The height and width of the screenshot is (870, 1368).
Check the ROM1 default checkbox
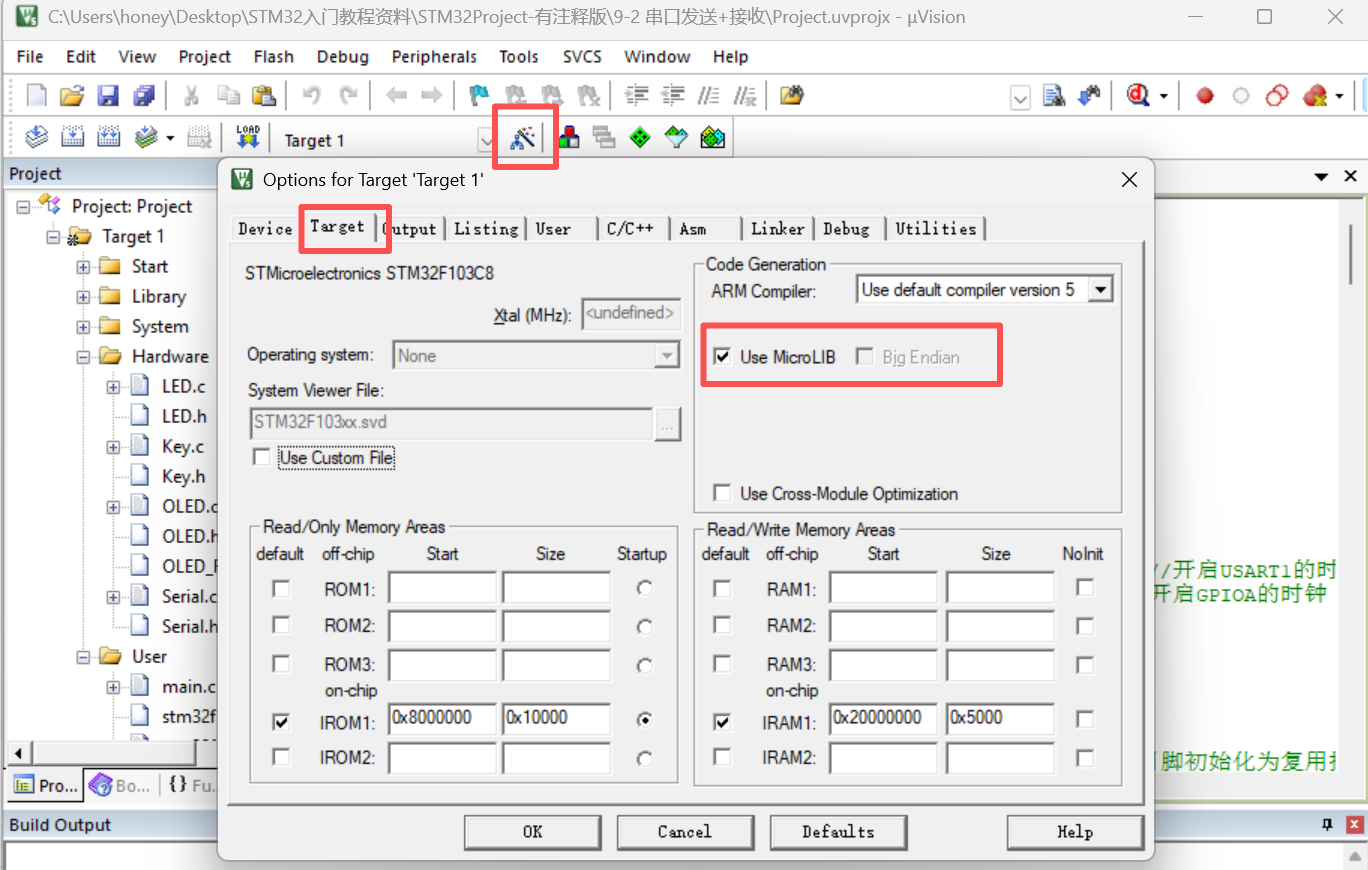tap(281, 588)
